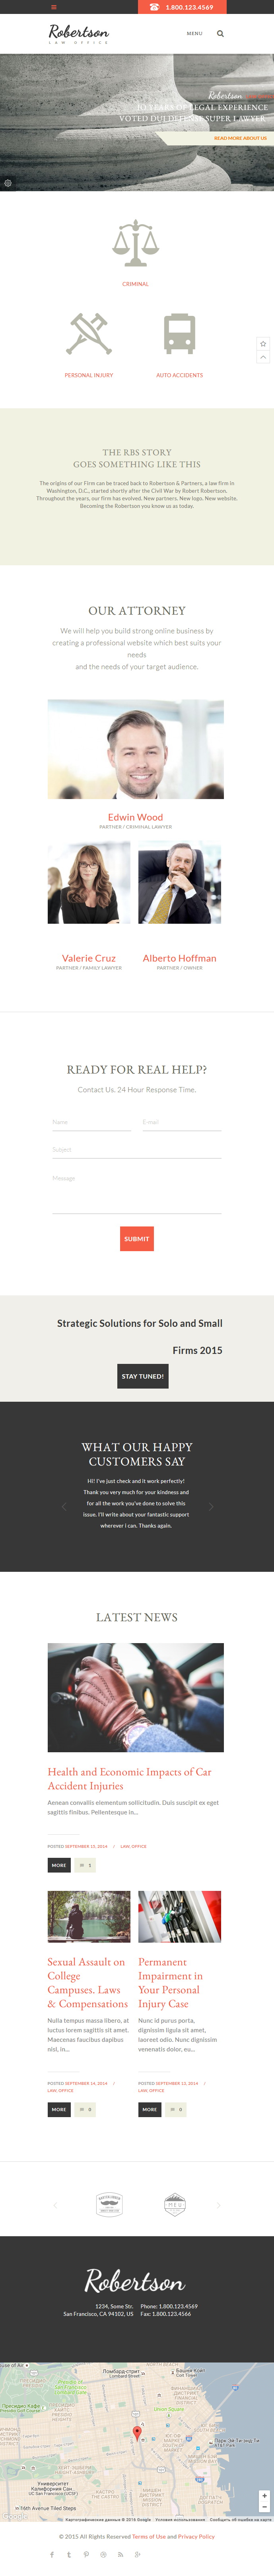The height and width of the screenshot is (2576, 274).
Task: Open the Privacy Policy link
Action: click(x=196, y=2536)
